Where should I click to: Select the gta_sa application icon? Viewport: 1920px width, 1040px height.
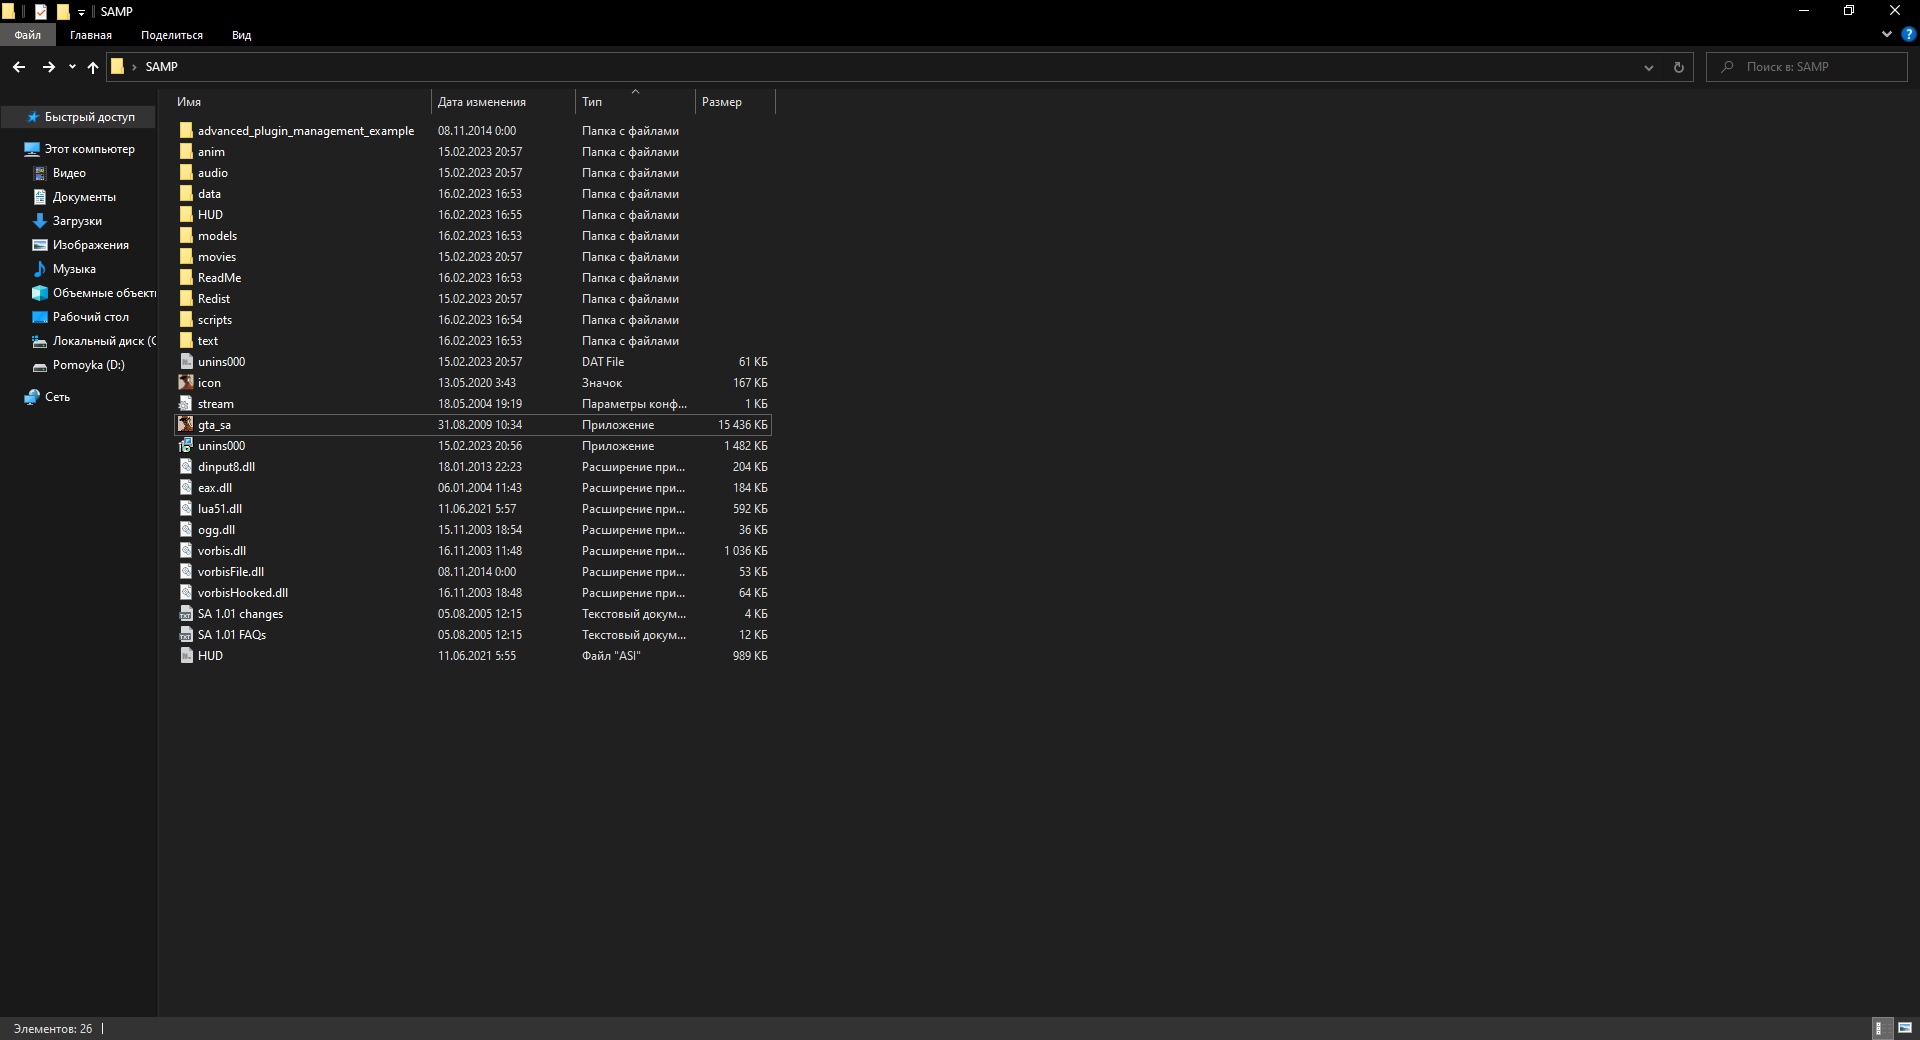[x=186, y=425]
